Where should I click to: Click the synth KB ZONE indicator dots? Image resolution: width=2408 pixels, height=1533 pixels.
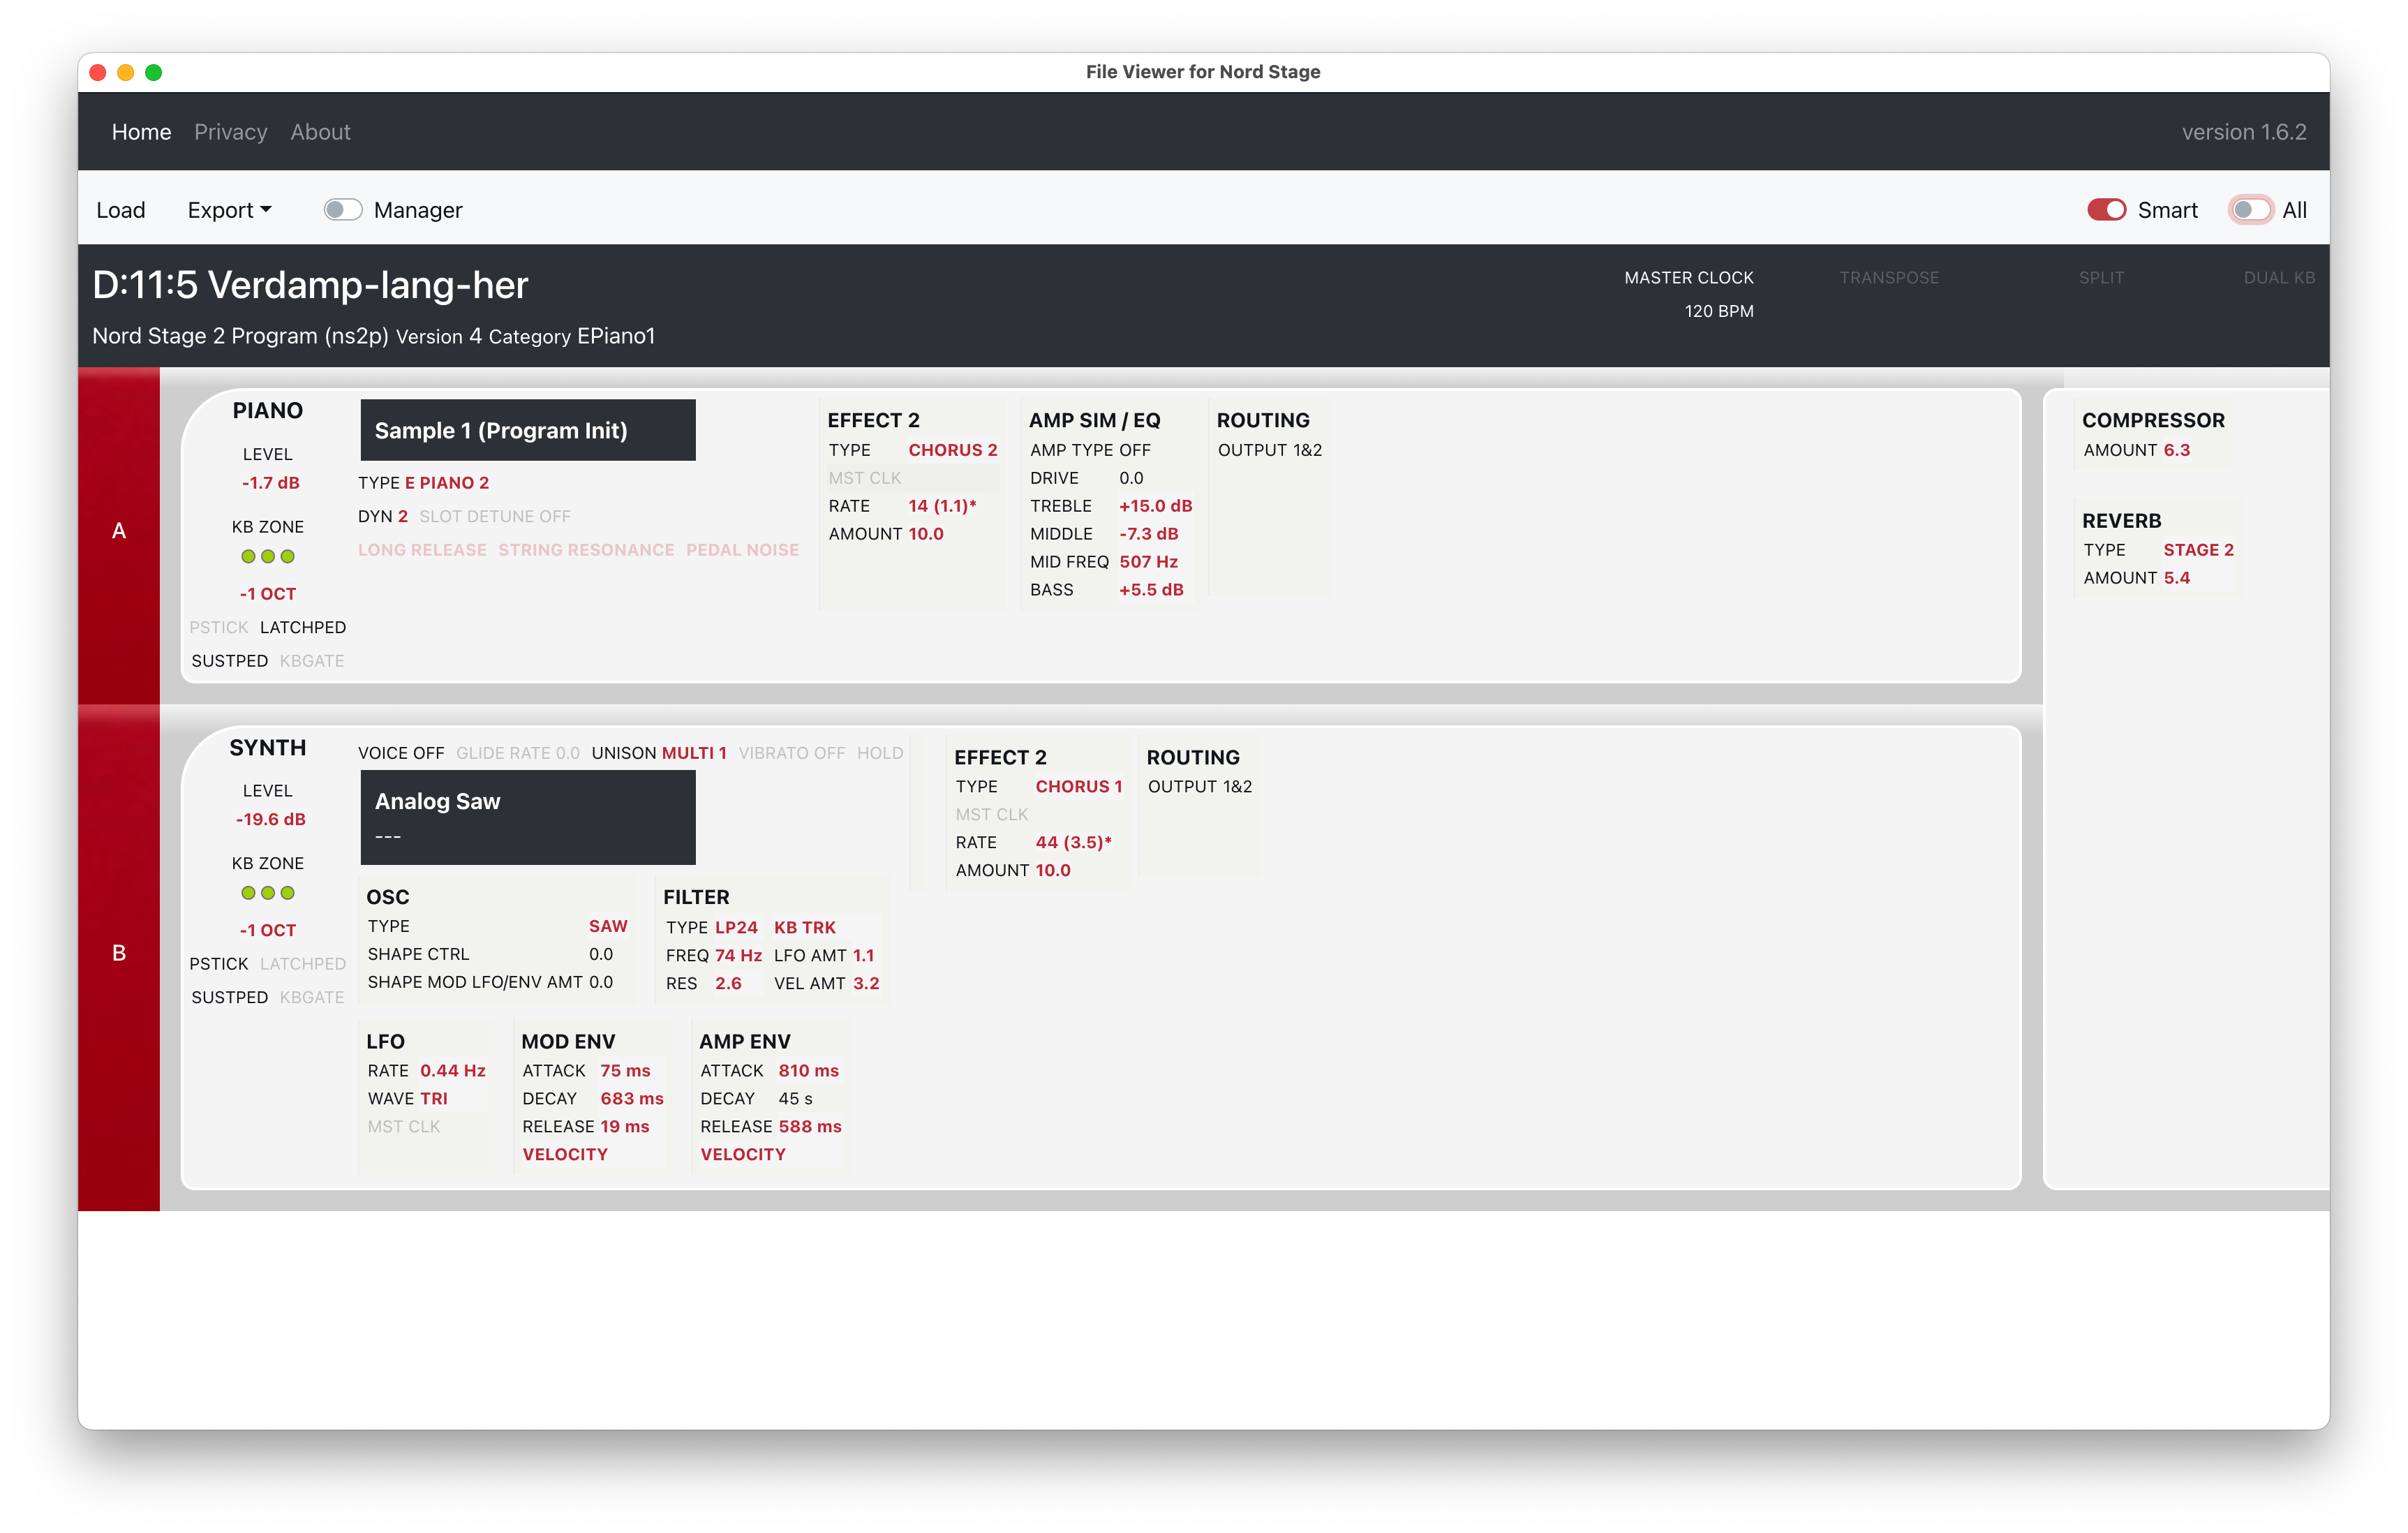[x=267, y=893]
